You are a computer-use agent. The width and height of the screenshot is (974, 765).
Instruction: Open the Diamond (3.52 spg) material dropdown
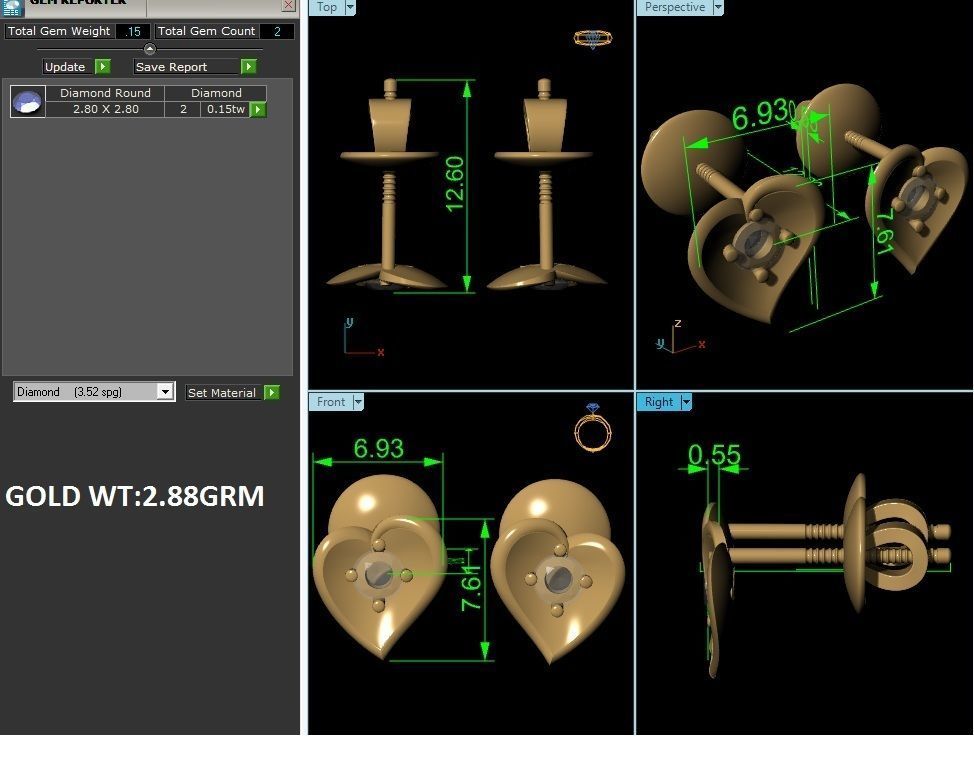(165, 392)
